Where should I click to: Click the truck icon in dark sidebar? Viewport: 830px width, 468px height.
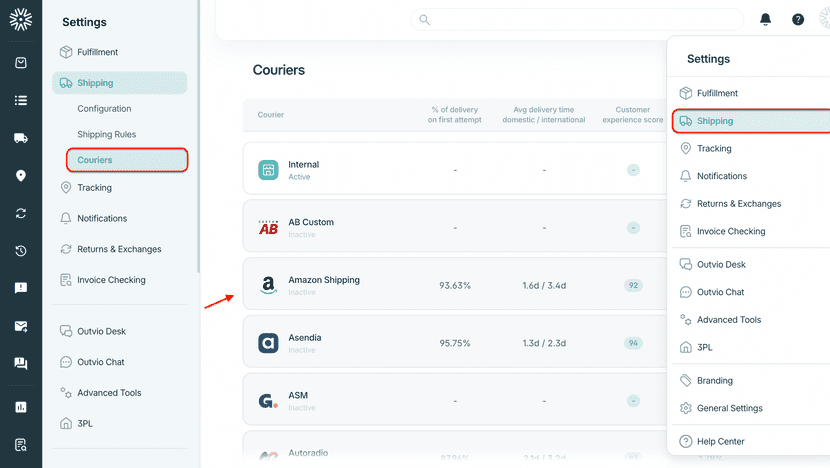[21, 138]
